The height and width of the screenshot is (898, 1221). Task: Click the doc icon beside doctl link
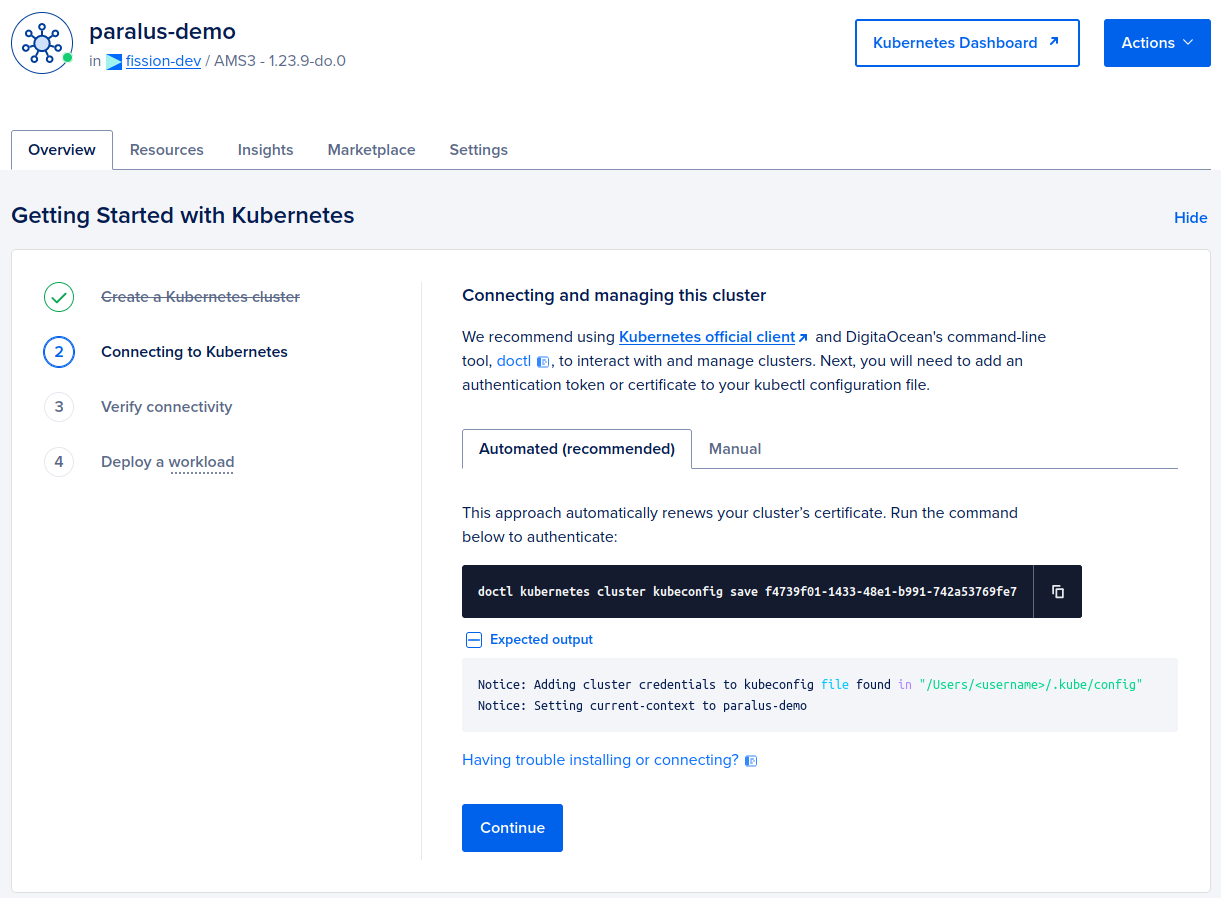pos(543,362)
